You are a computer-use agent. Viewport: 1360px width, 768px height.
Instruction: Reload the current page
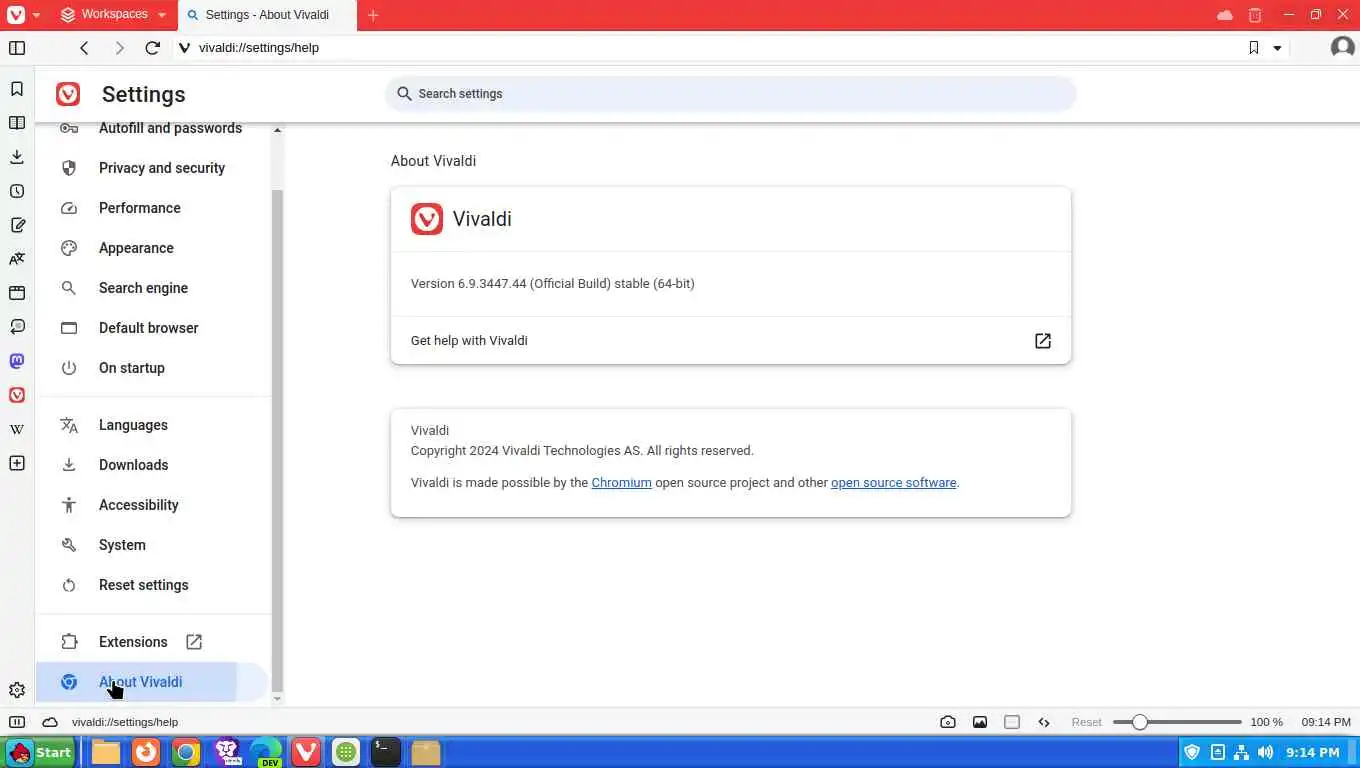(x=153, y=48)
